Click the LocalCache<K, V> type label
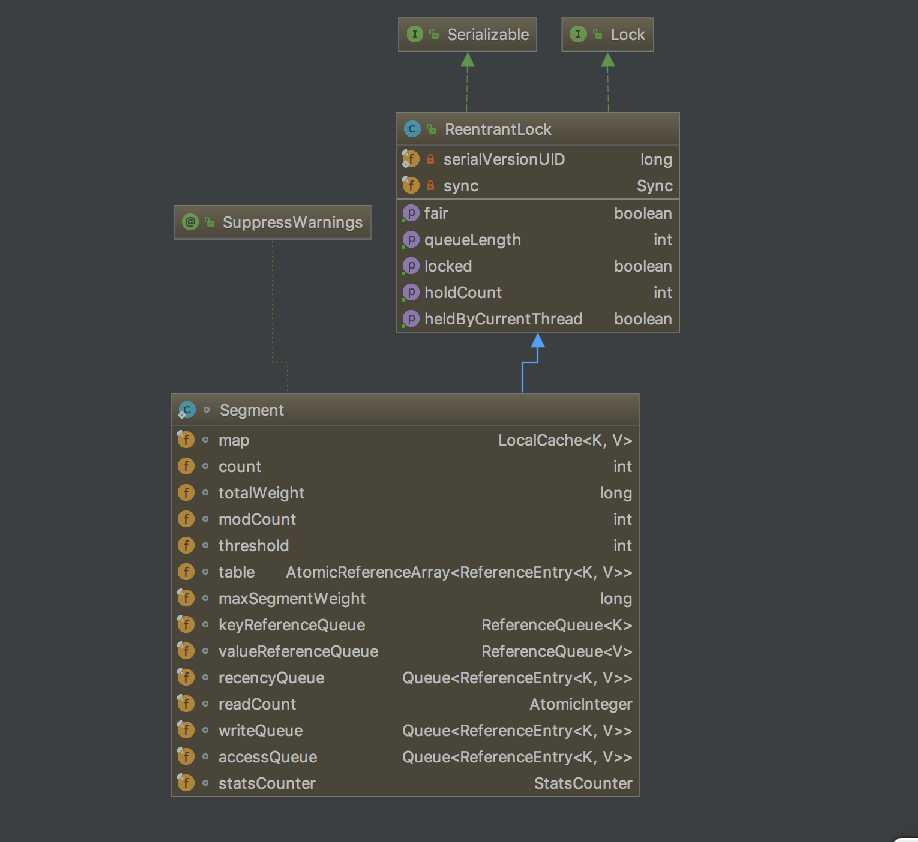Screen dimensions: 918x842 point(565,440)
